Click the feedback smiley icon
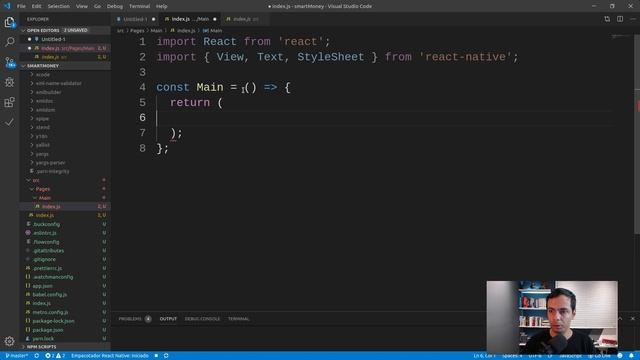 point(620,356)
